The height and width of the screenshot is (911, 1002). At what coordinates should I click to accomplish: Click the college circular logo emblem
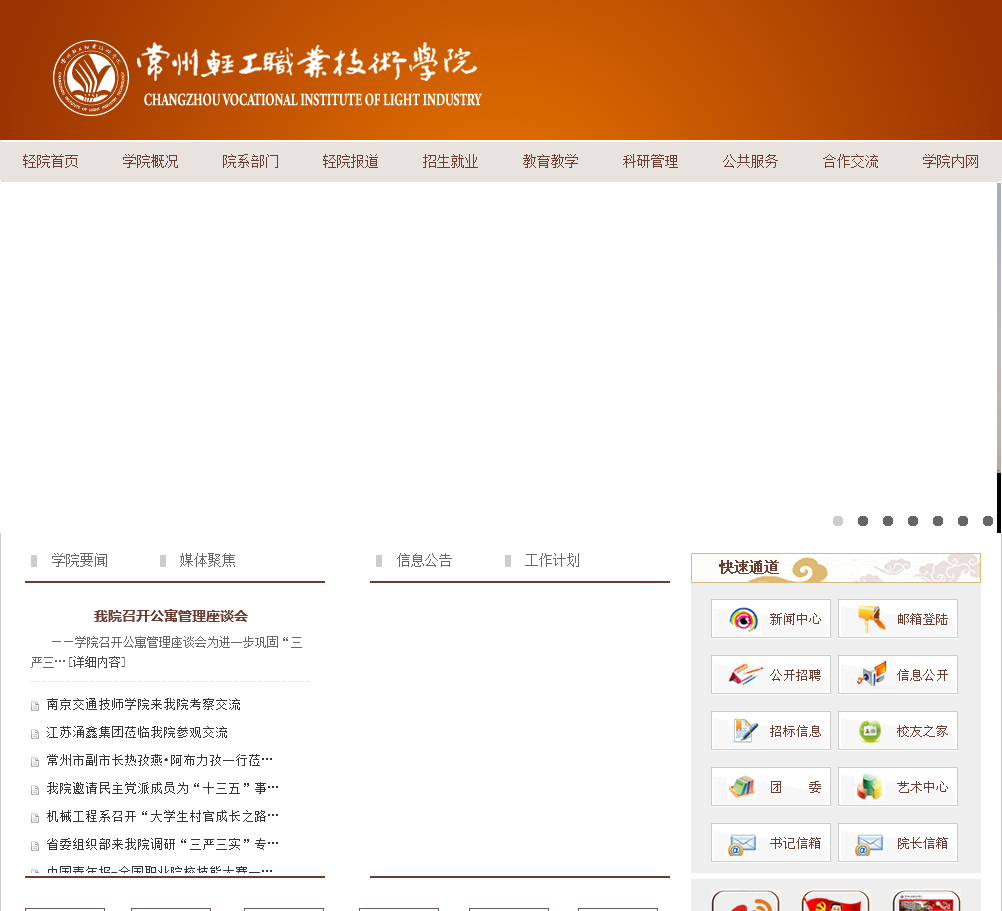91,78
